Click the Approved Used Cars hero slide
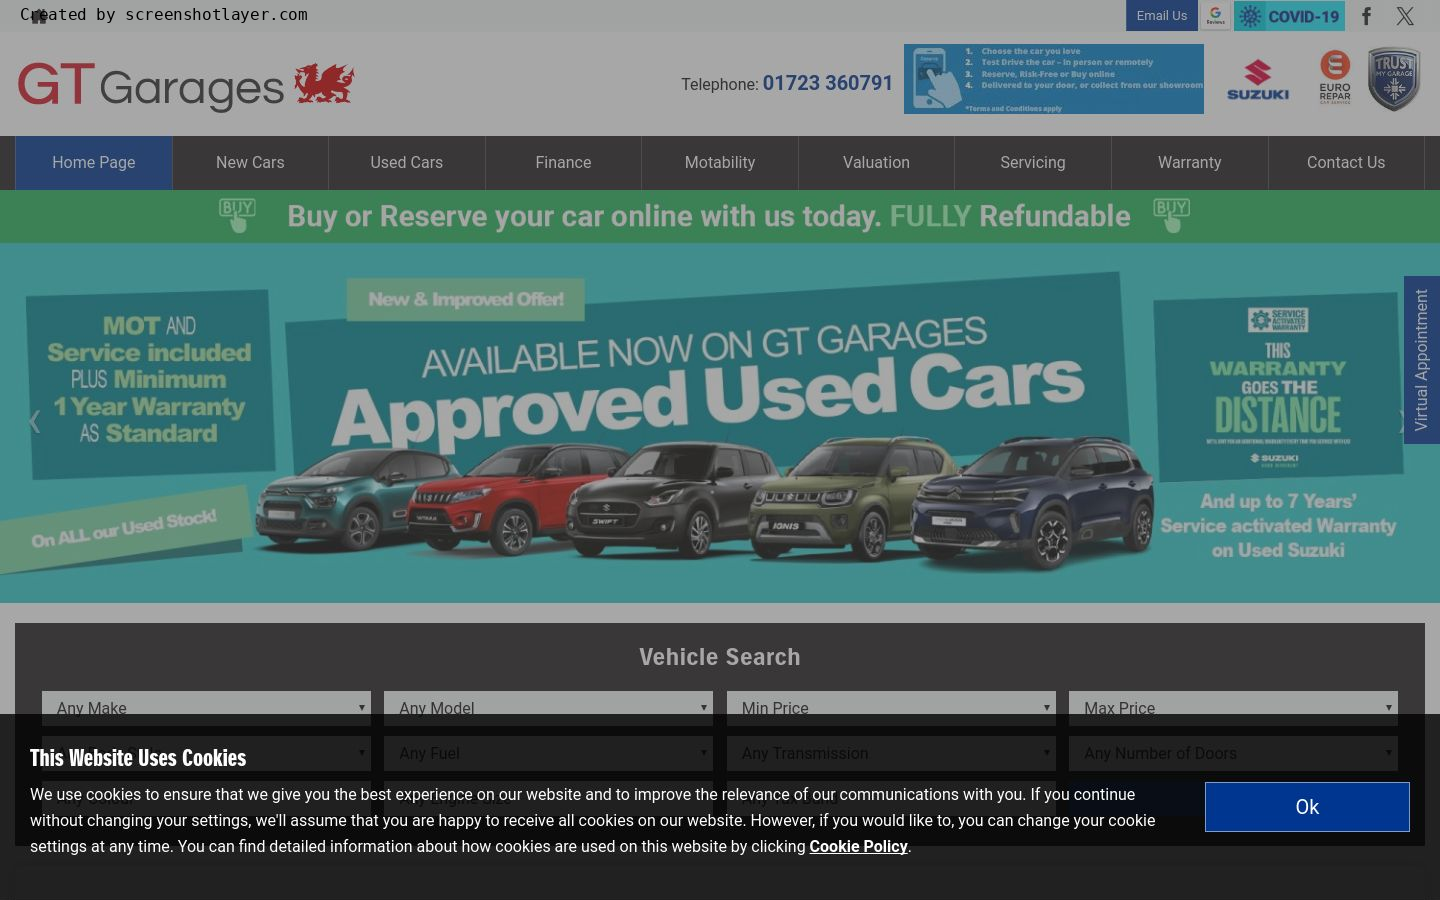Image resolution: width=1440 pixels, height=900 pixels. 720,423
